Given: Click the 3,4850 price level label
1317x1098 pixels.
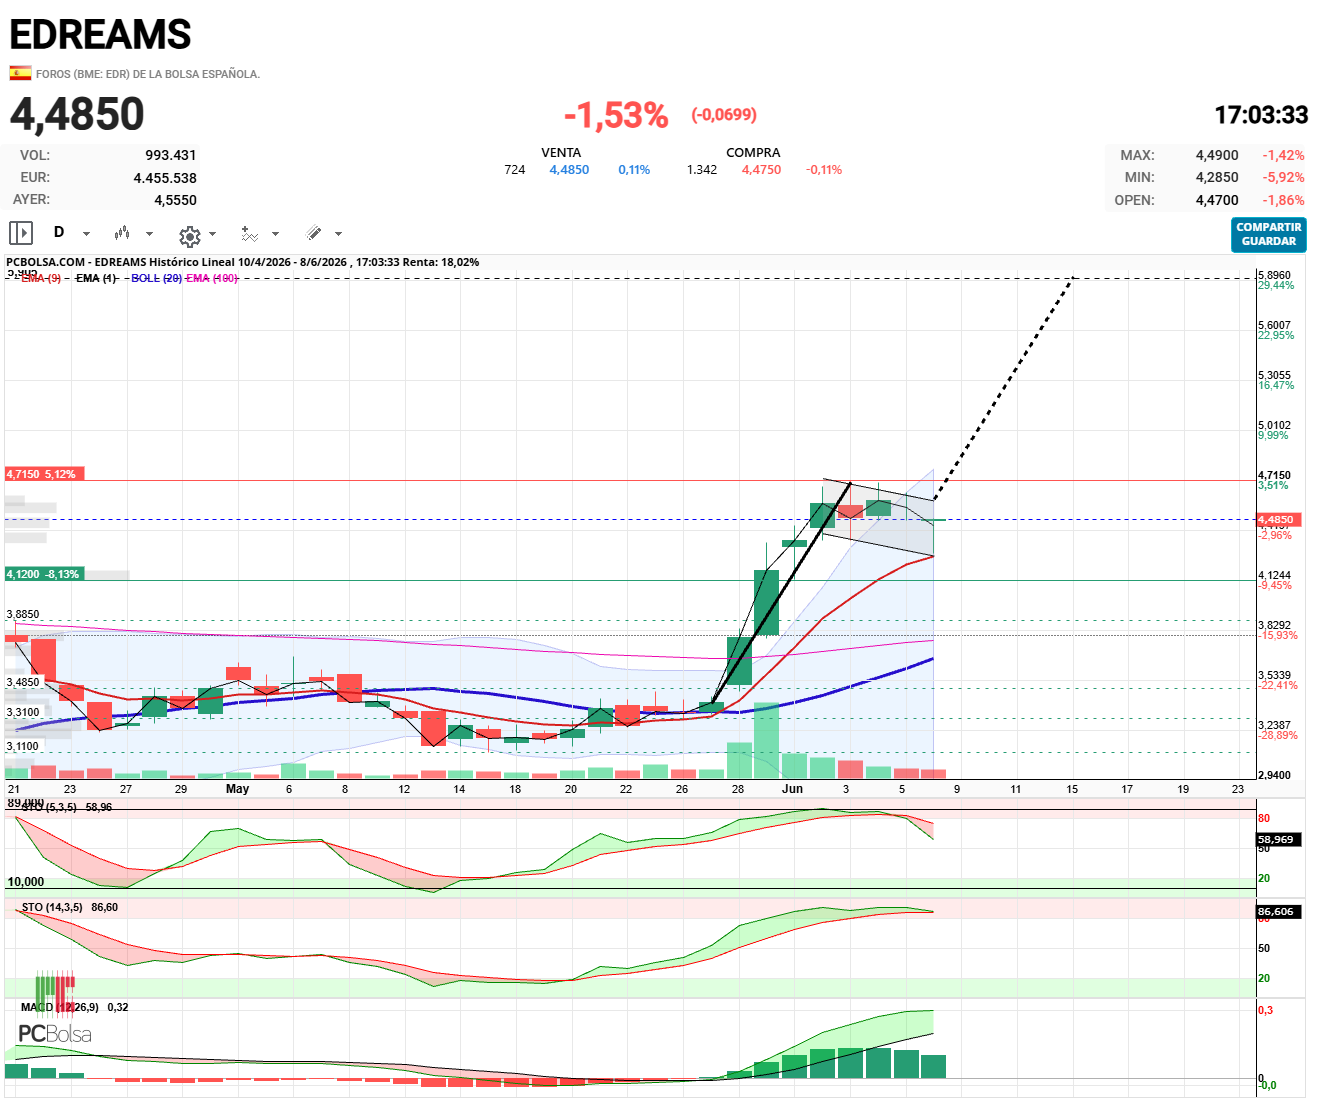Looking at the screenshot, I should (23, 682).
